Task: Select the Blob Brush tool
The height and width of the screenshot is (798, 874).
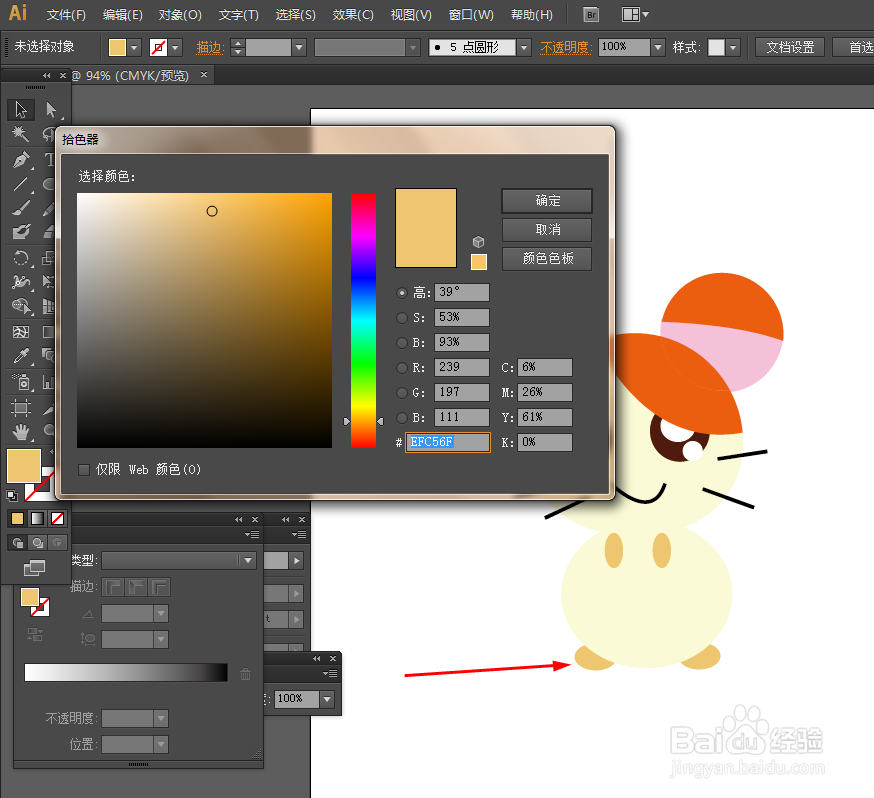Action: click(21, 232)
